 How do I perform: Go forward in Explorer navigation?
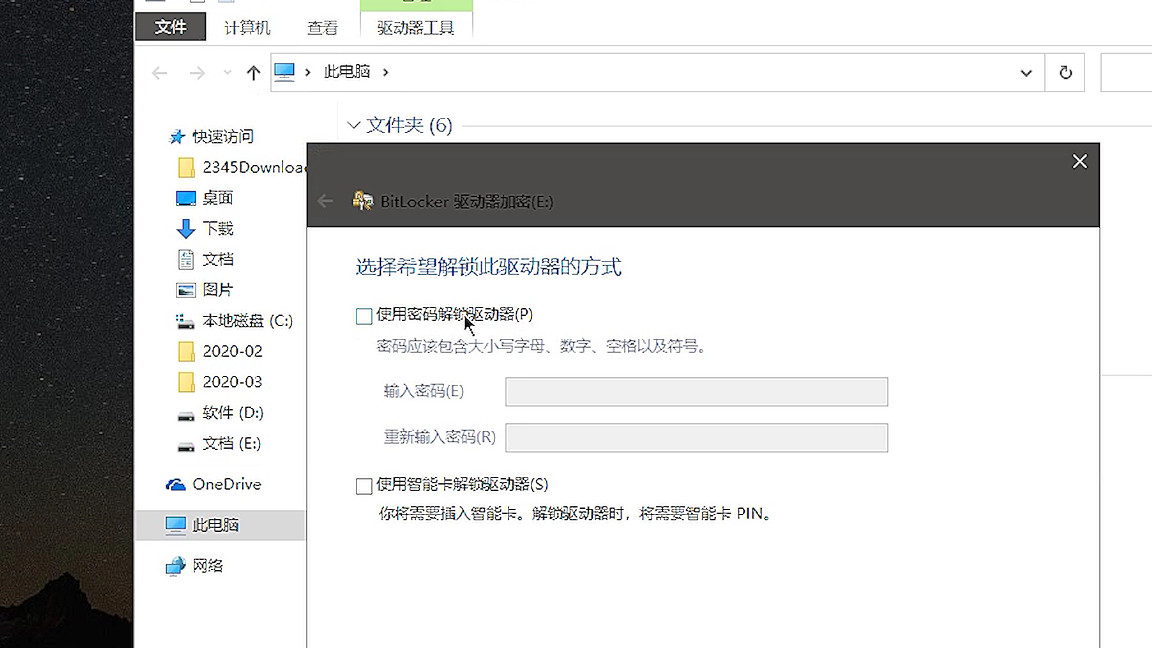coord(197,73)
